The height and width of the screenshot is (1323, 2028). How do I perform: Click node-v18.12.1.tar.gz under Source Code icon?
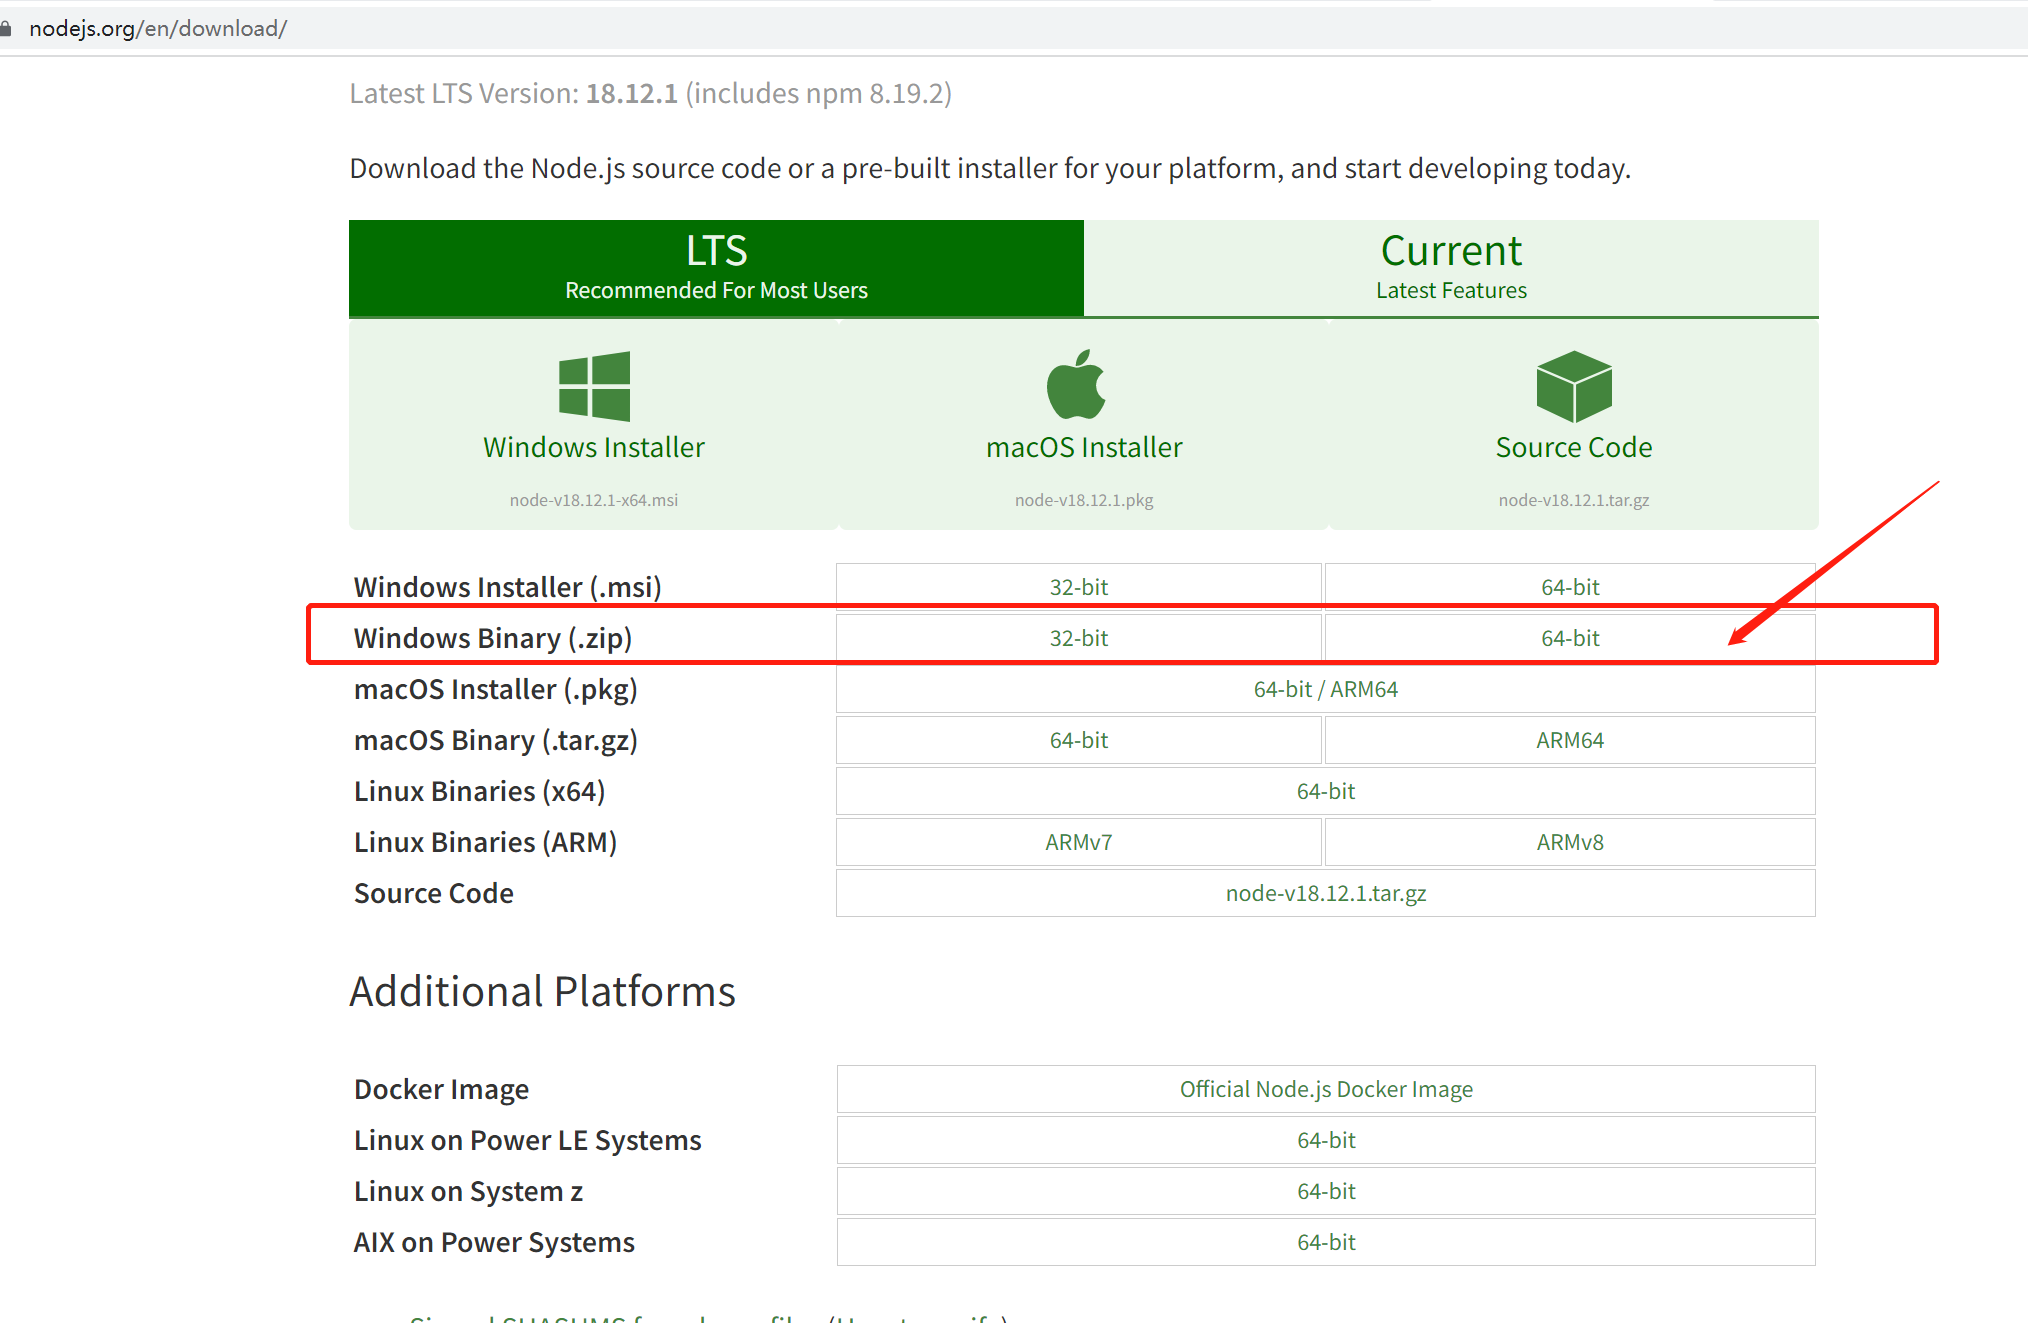pos(1574,500)
